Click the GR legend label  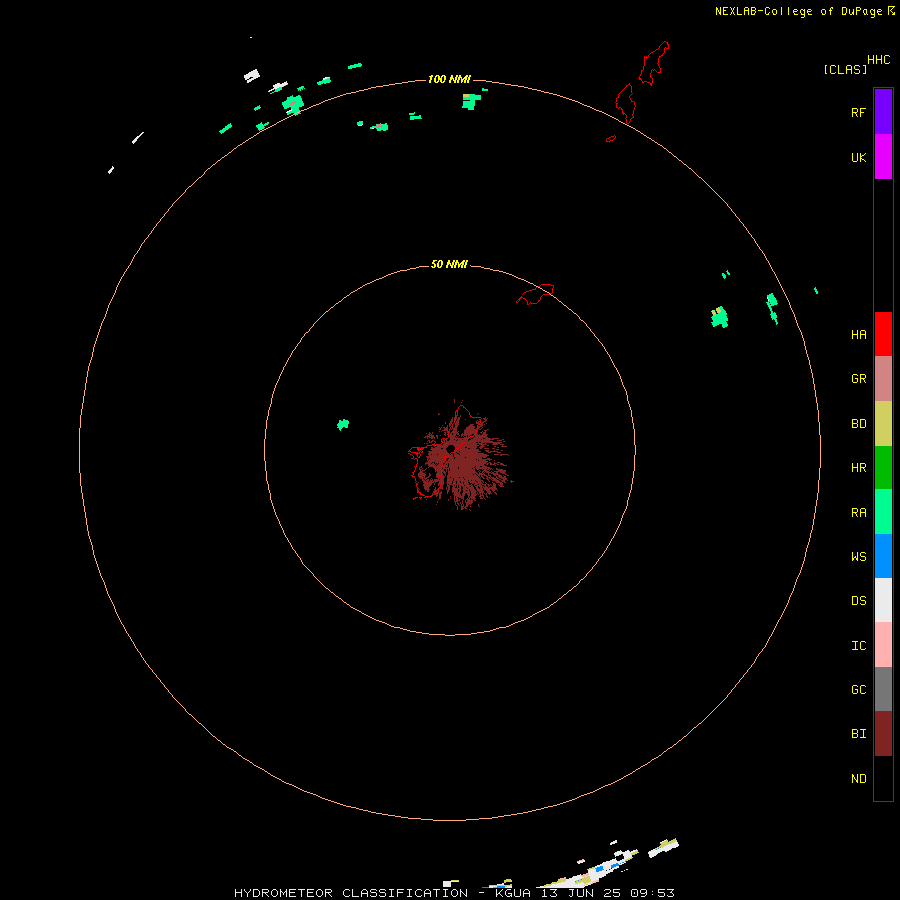[858, 379]
